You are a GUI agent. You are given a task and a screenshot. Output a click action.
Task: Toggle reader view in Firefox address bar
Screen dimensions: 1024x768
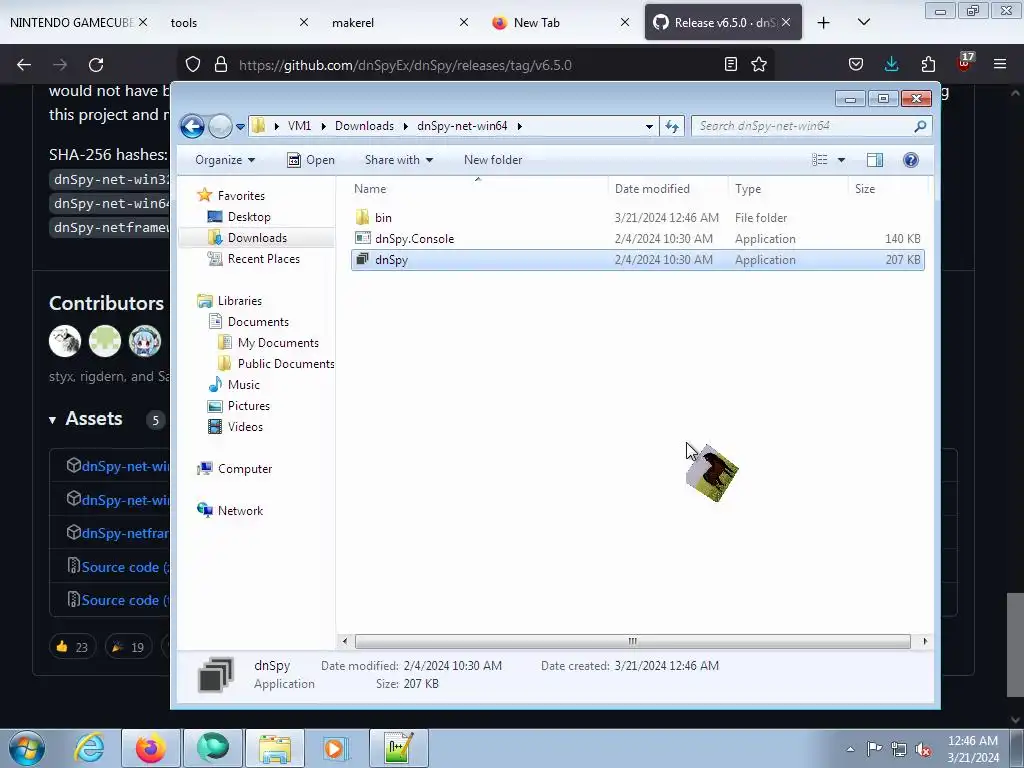point(731,64)
